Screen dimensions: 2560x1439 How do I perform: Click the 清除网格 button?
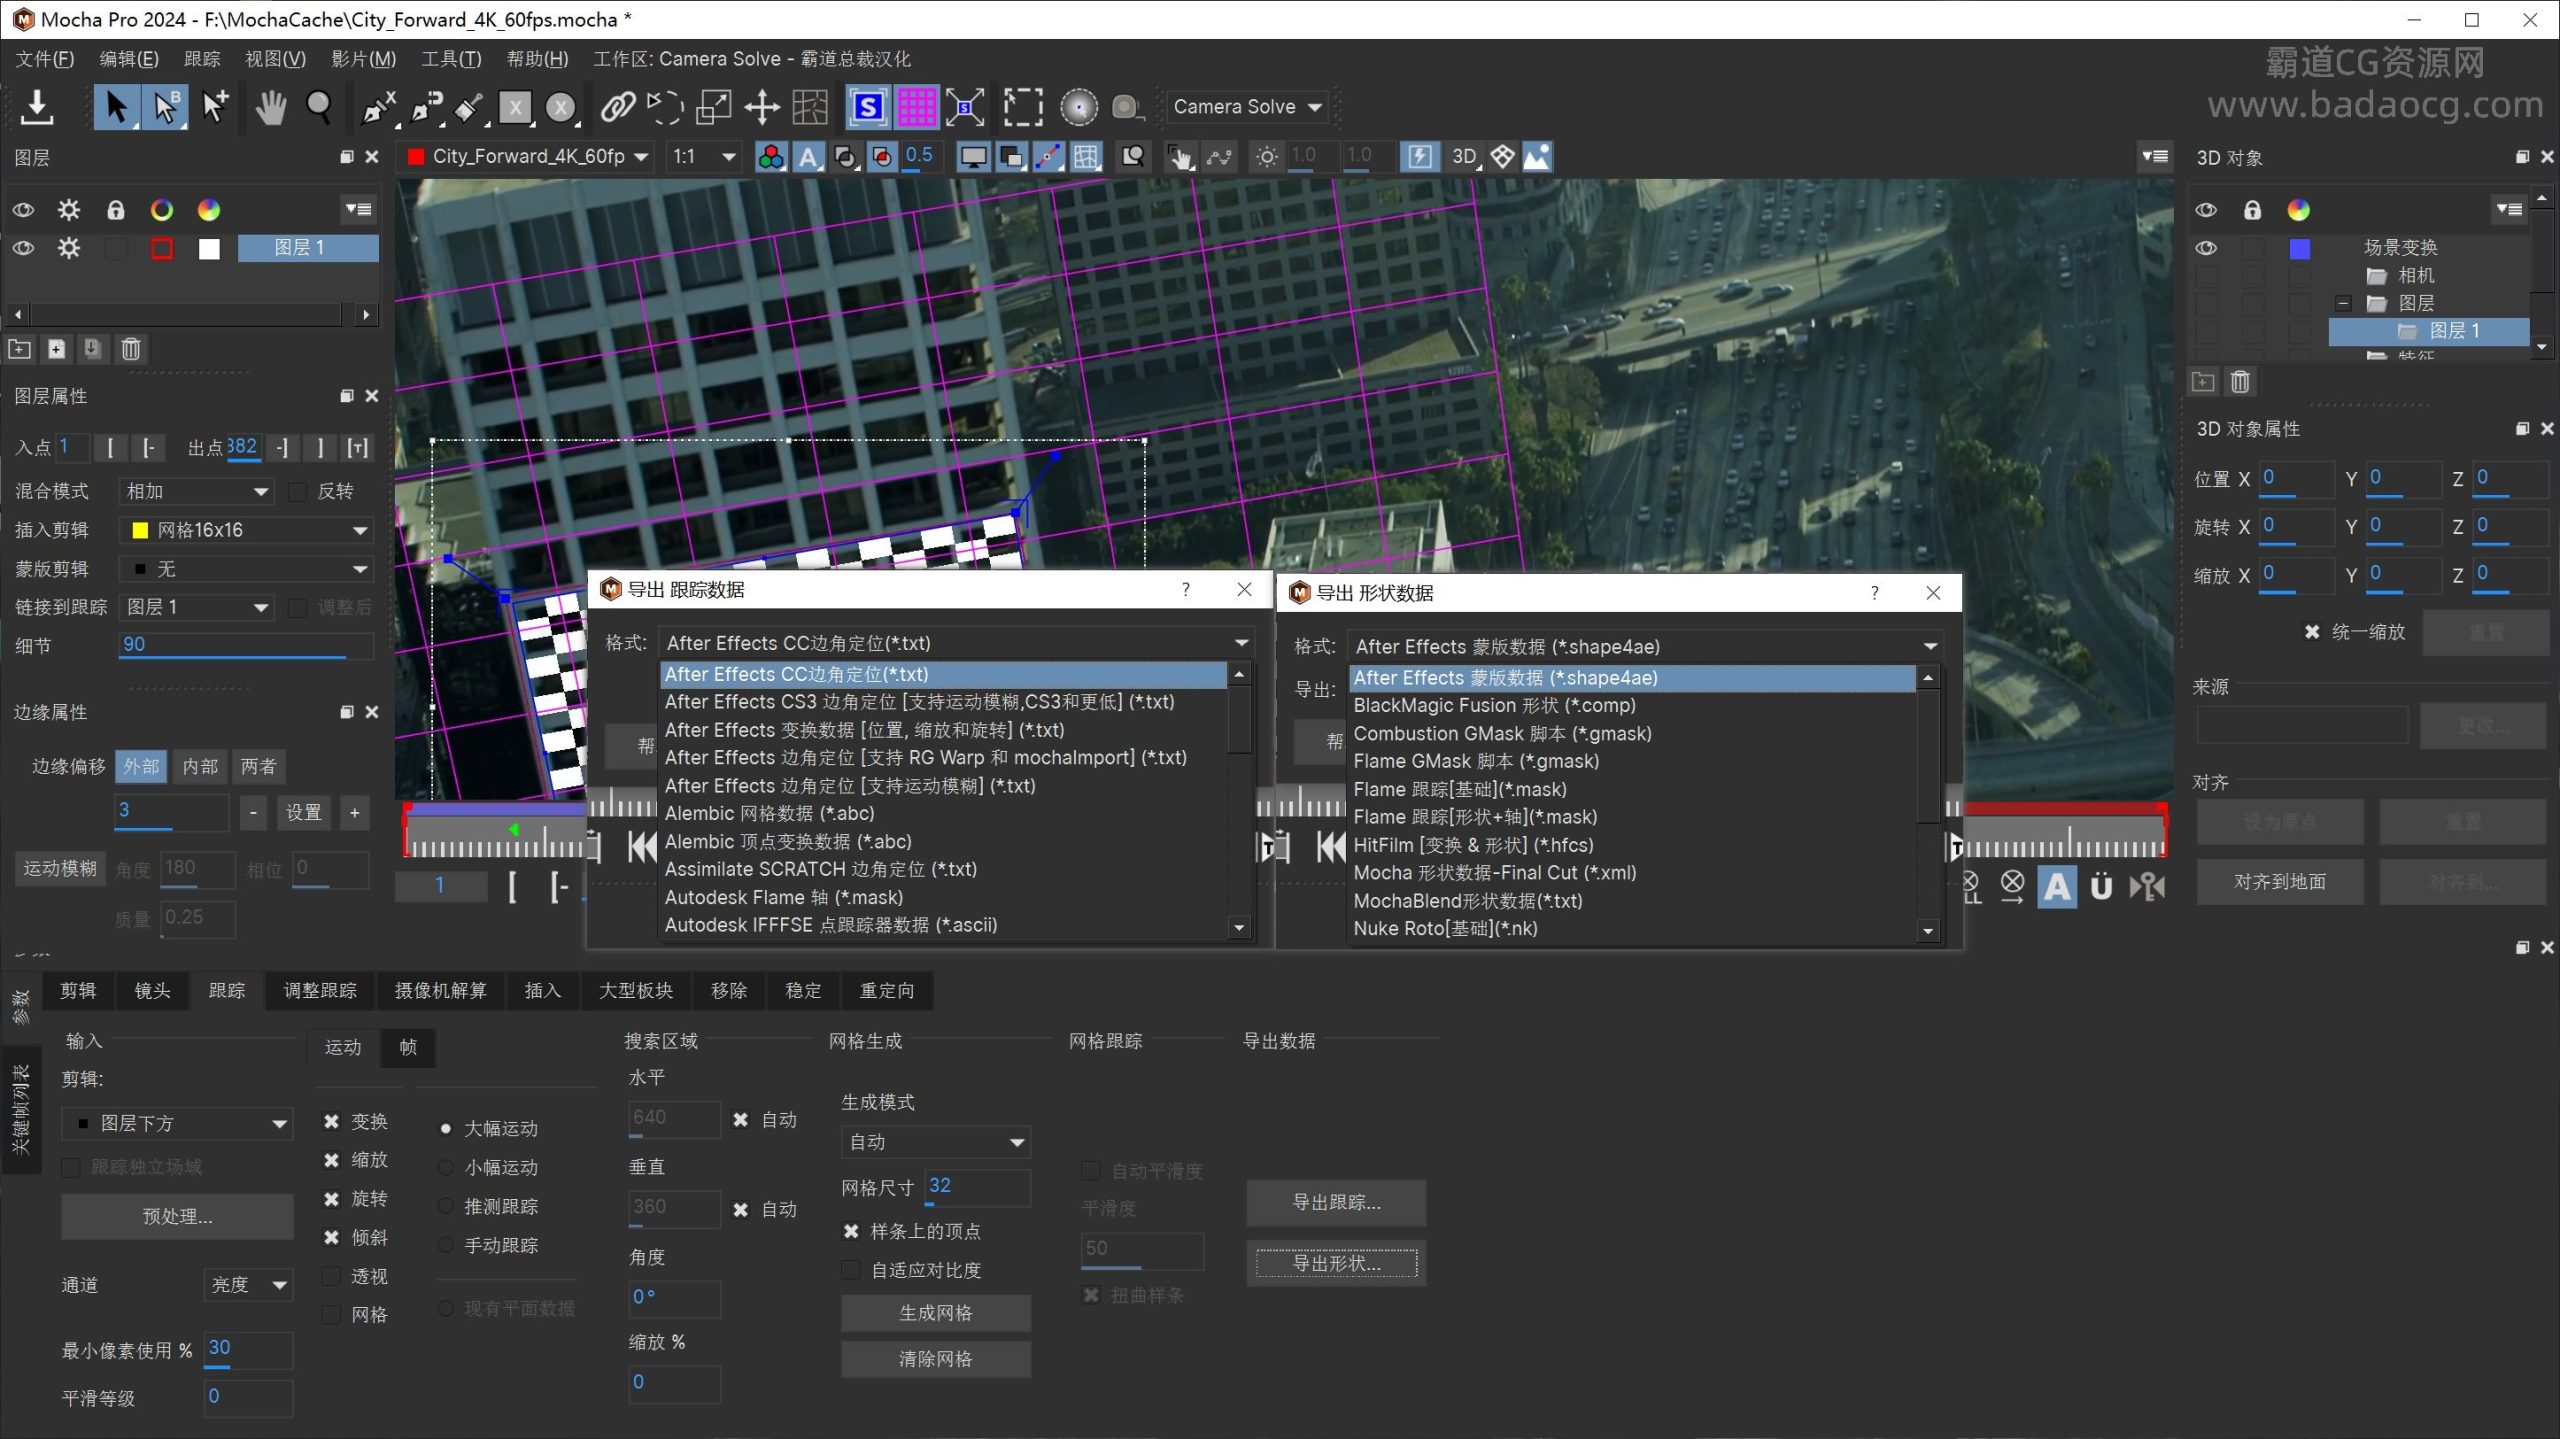click(x=935, y=1359)
